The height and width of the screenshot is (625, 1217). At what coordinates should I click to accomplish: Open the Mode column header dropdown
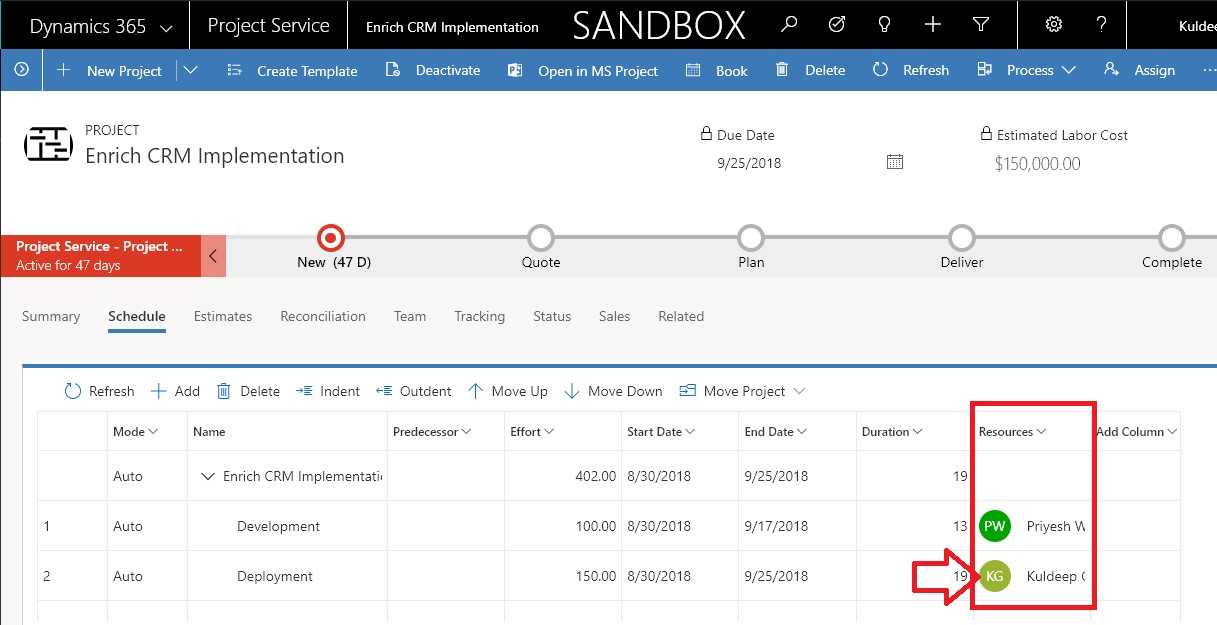pyautogui.click(x=153, y=432)
